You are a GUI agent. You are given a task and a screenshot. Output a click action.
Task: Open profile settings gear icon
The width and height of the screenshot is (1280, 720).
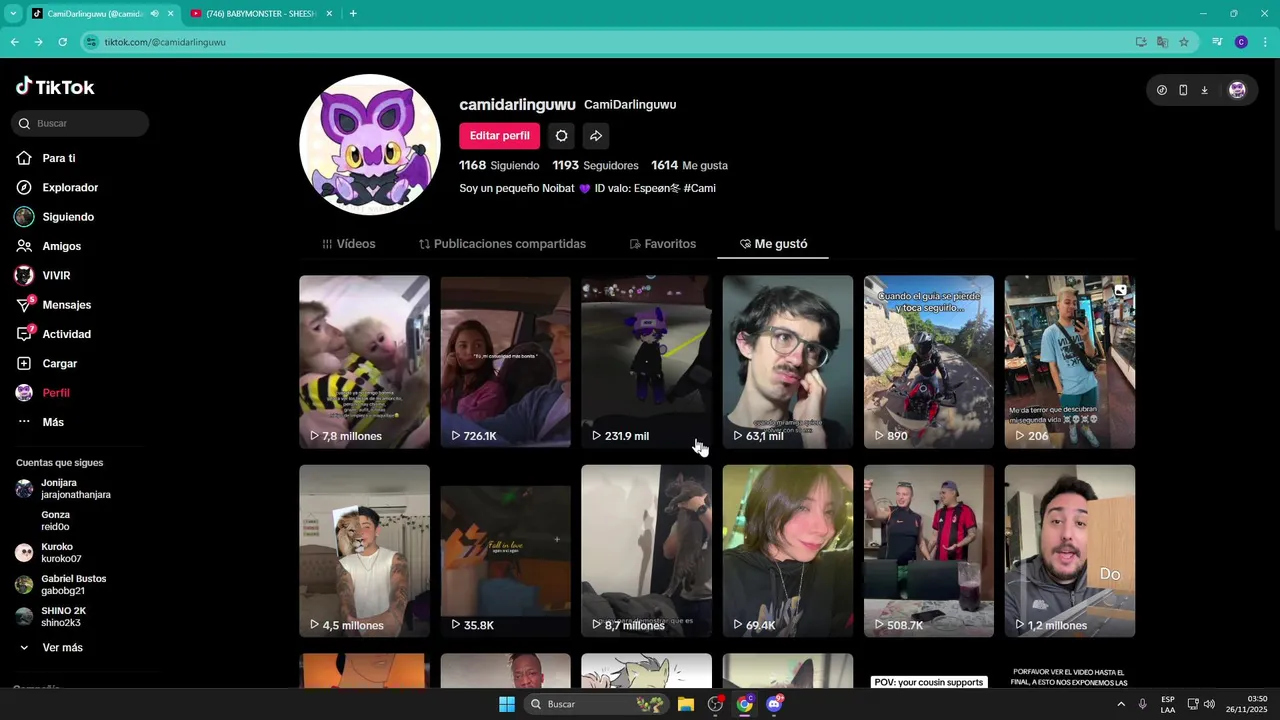coord(562,136)
